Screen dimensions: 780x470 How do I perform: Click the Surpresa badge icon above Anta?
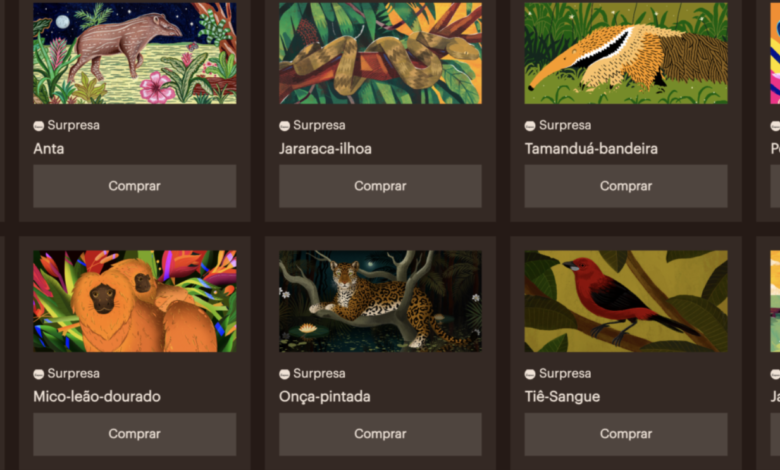38,126
